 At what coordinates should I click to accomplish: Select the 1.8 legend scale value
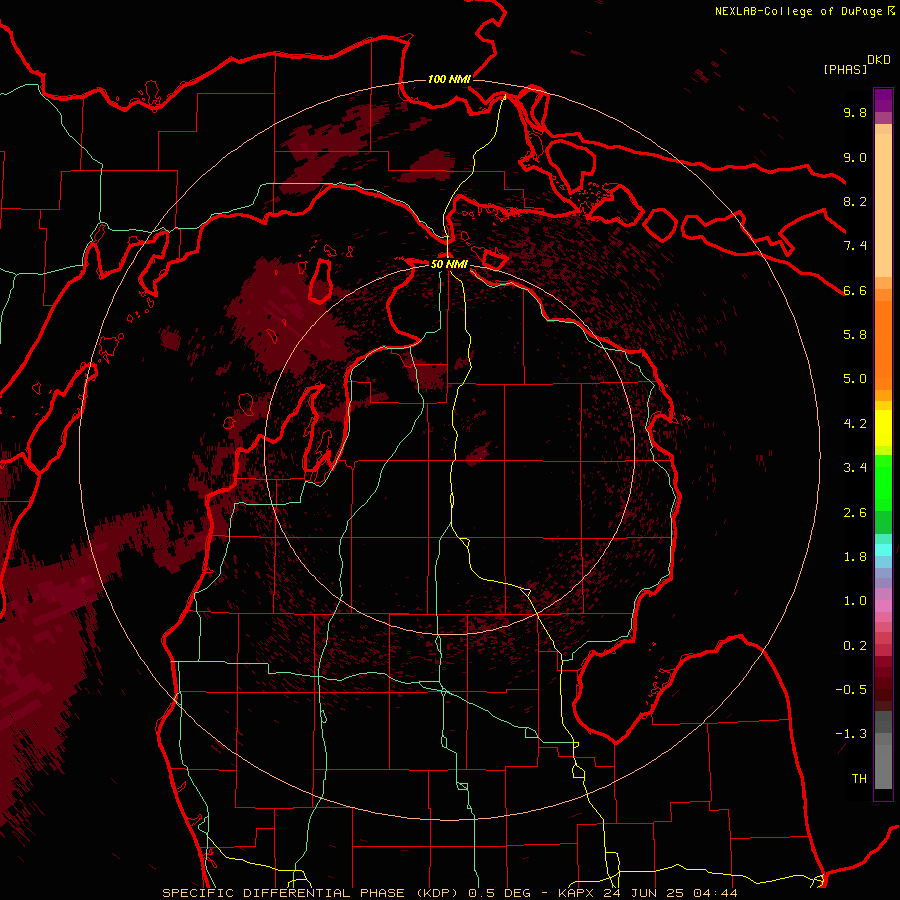(855, 557)
